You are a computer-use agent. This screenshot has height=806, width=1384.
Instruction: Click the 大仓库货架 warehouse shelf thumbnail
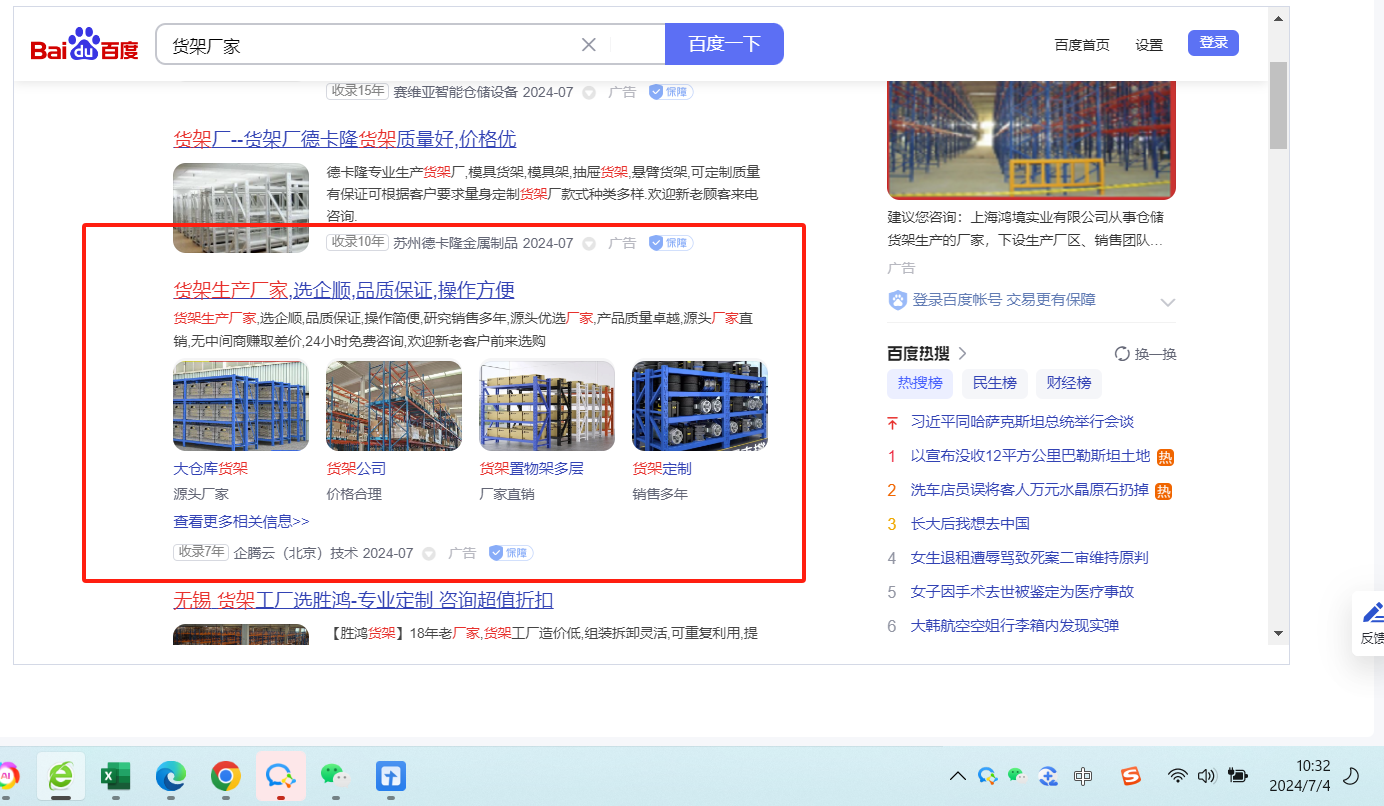click(x=241, y=406)
